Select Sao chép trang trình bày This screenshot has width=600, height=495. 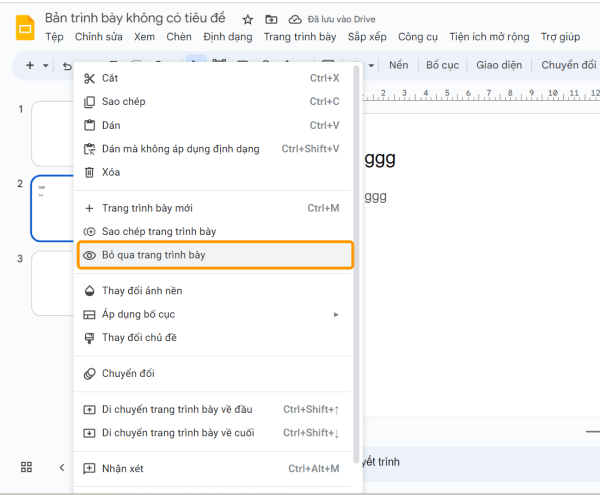pyautogui.click(x=212, y=231)
